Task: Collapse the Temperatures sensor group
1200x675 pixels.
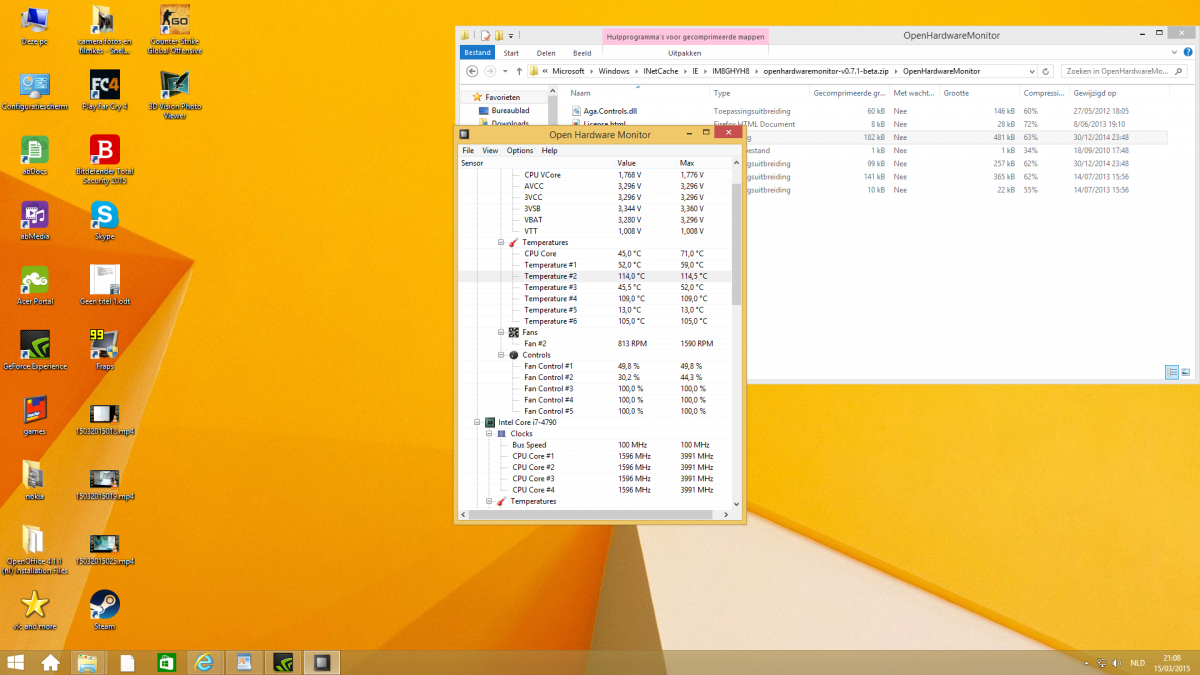Action: point(501,243)
